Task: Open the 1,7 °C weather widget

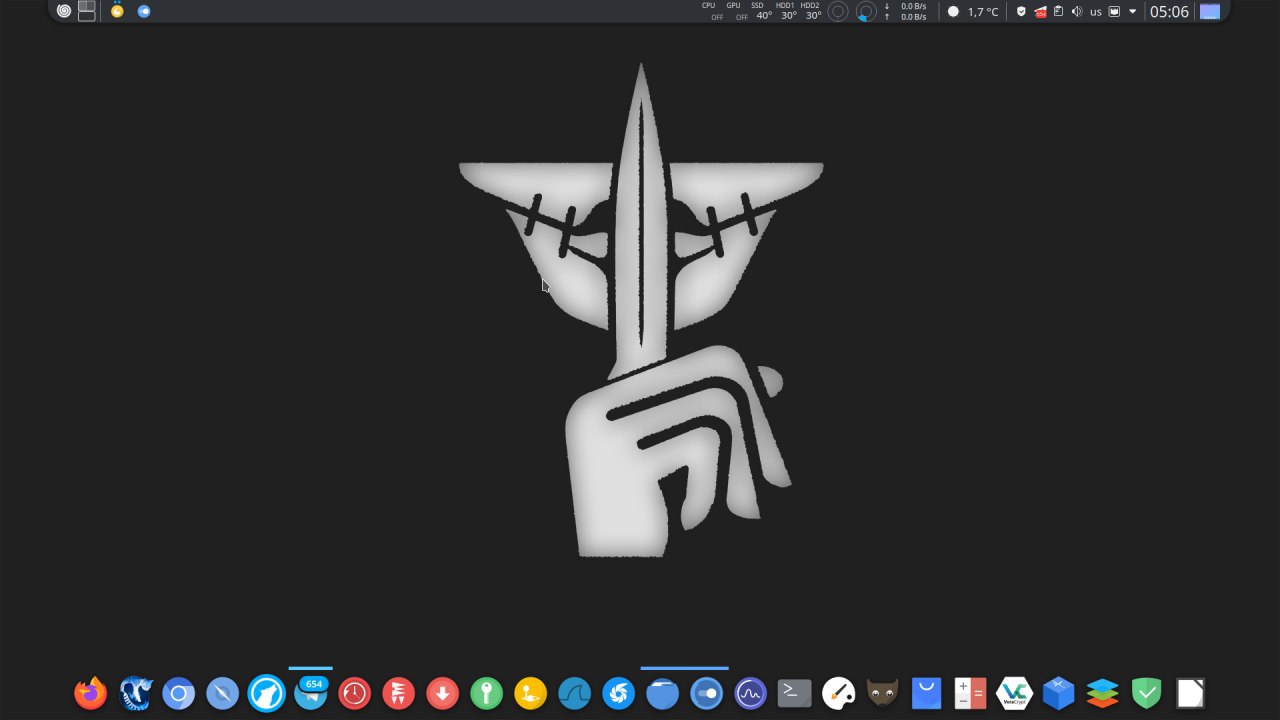Action: point(973,12)
